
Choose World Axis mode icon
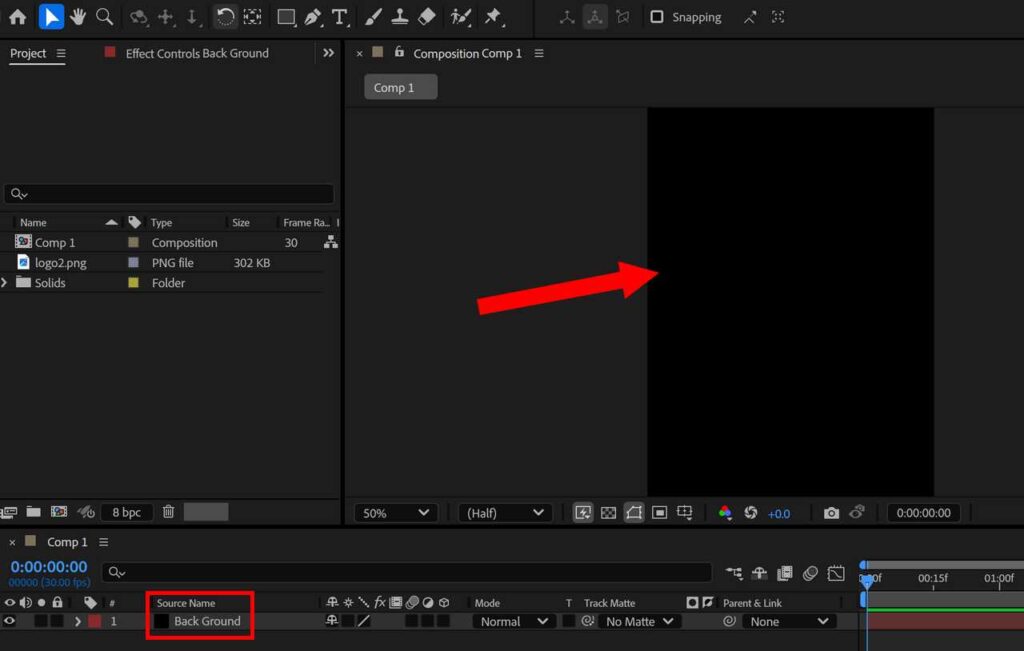click(594, 17)
